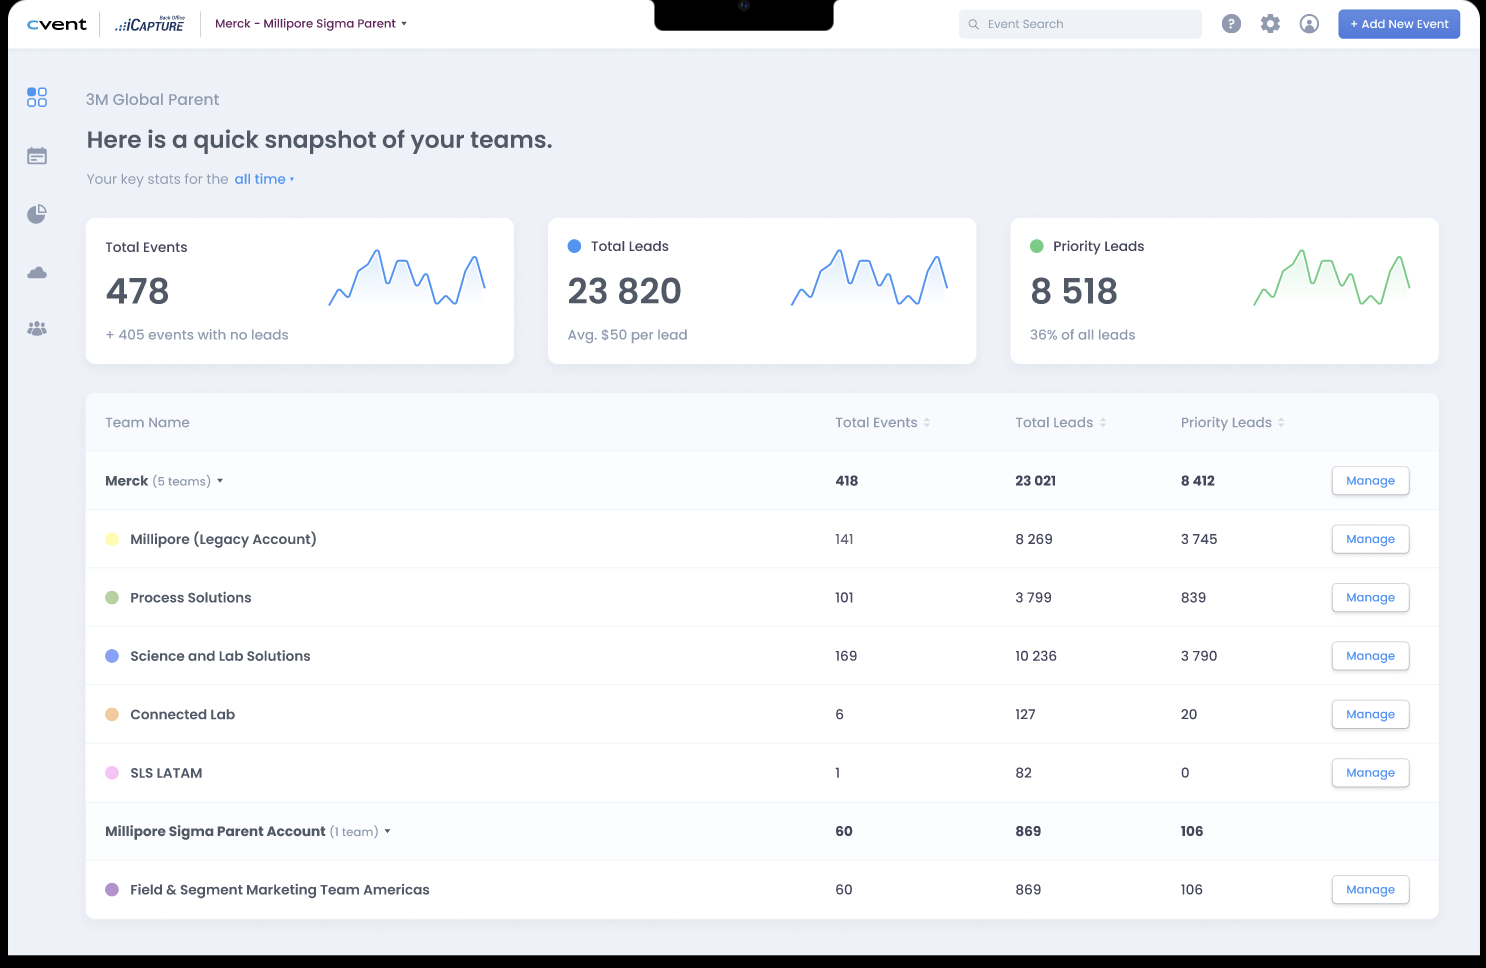Select the Science and Lab Solutions name

[x=220, y=656]
